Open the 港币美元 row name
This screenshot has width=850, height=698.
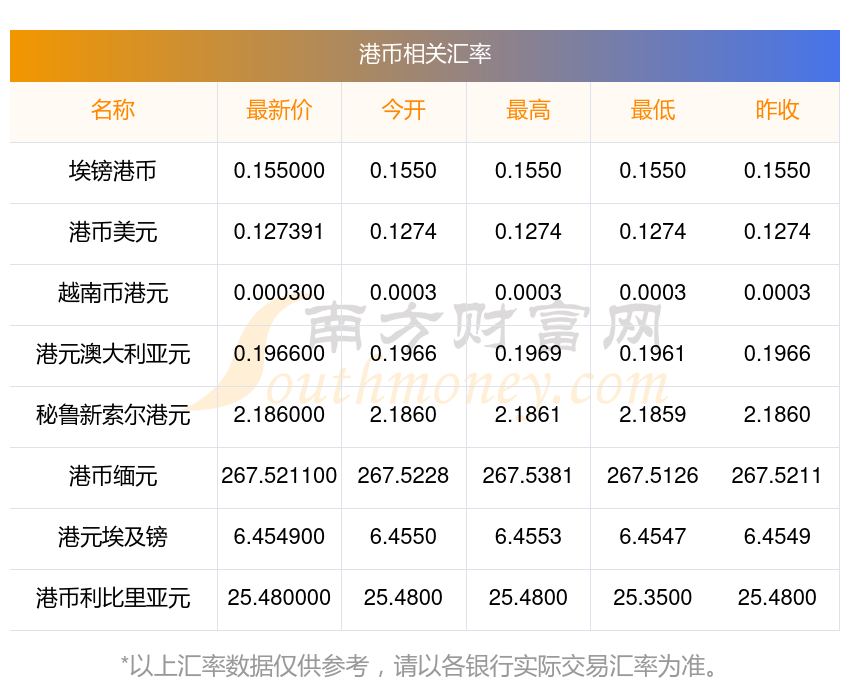pyautogui.click(x=113, y=232)
